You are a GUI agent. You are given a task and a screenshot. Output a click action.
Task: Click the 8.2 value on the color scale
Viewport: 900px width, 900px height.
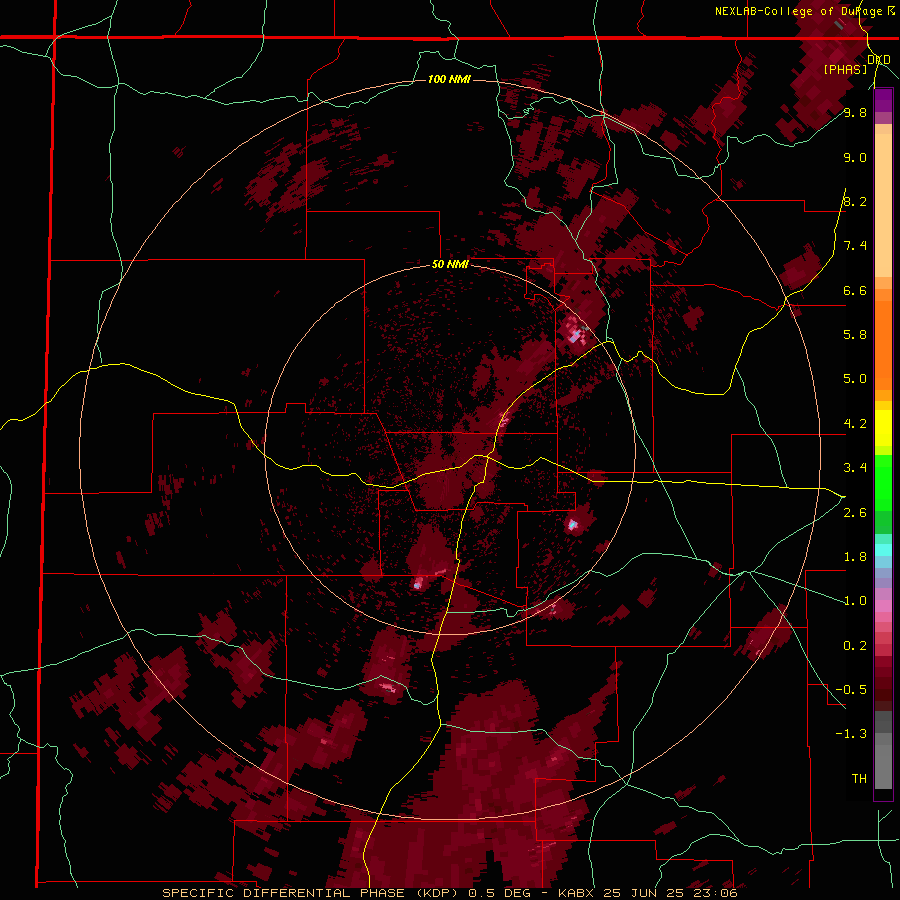click(x=855, y=201)
